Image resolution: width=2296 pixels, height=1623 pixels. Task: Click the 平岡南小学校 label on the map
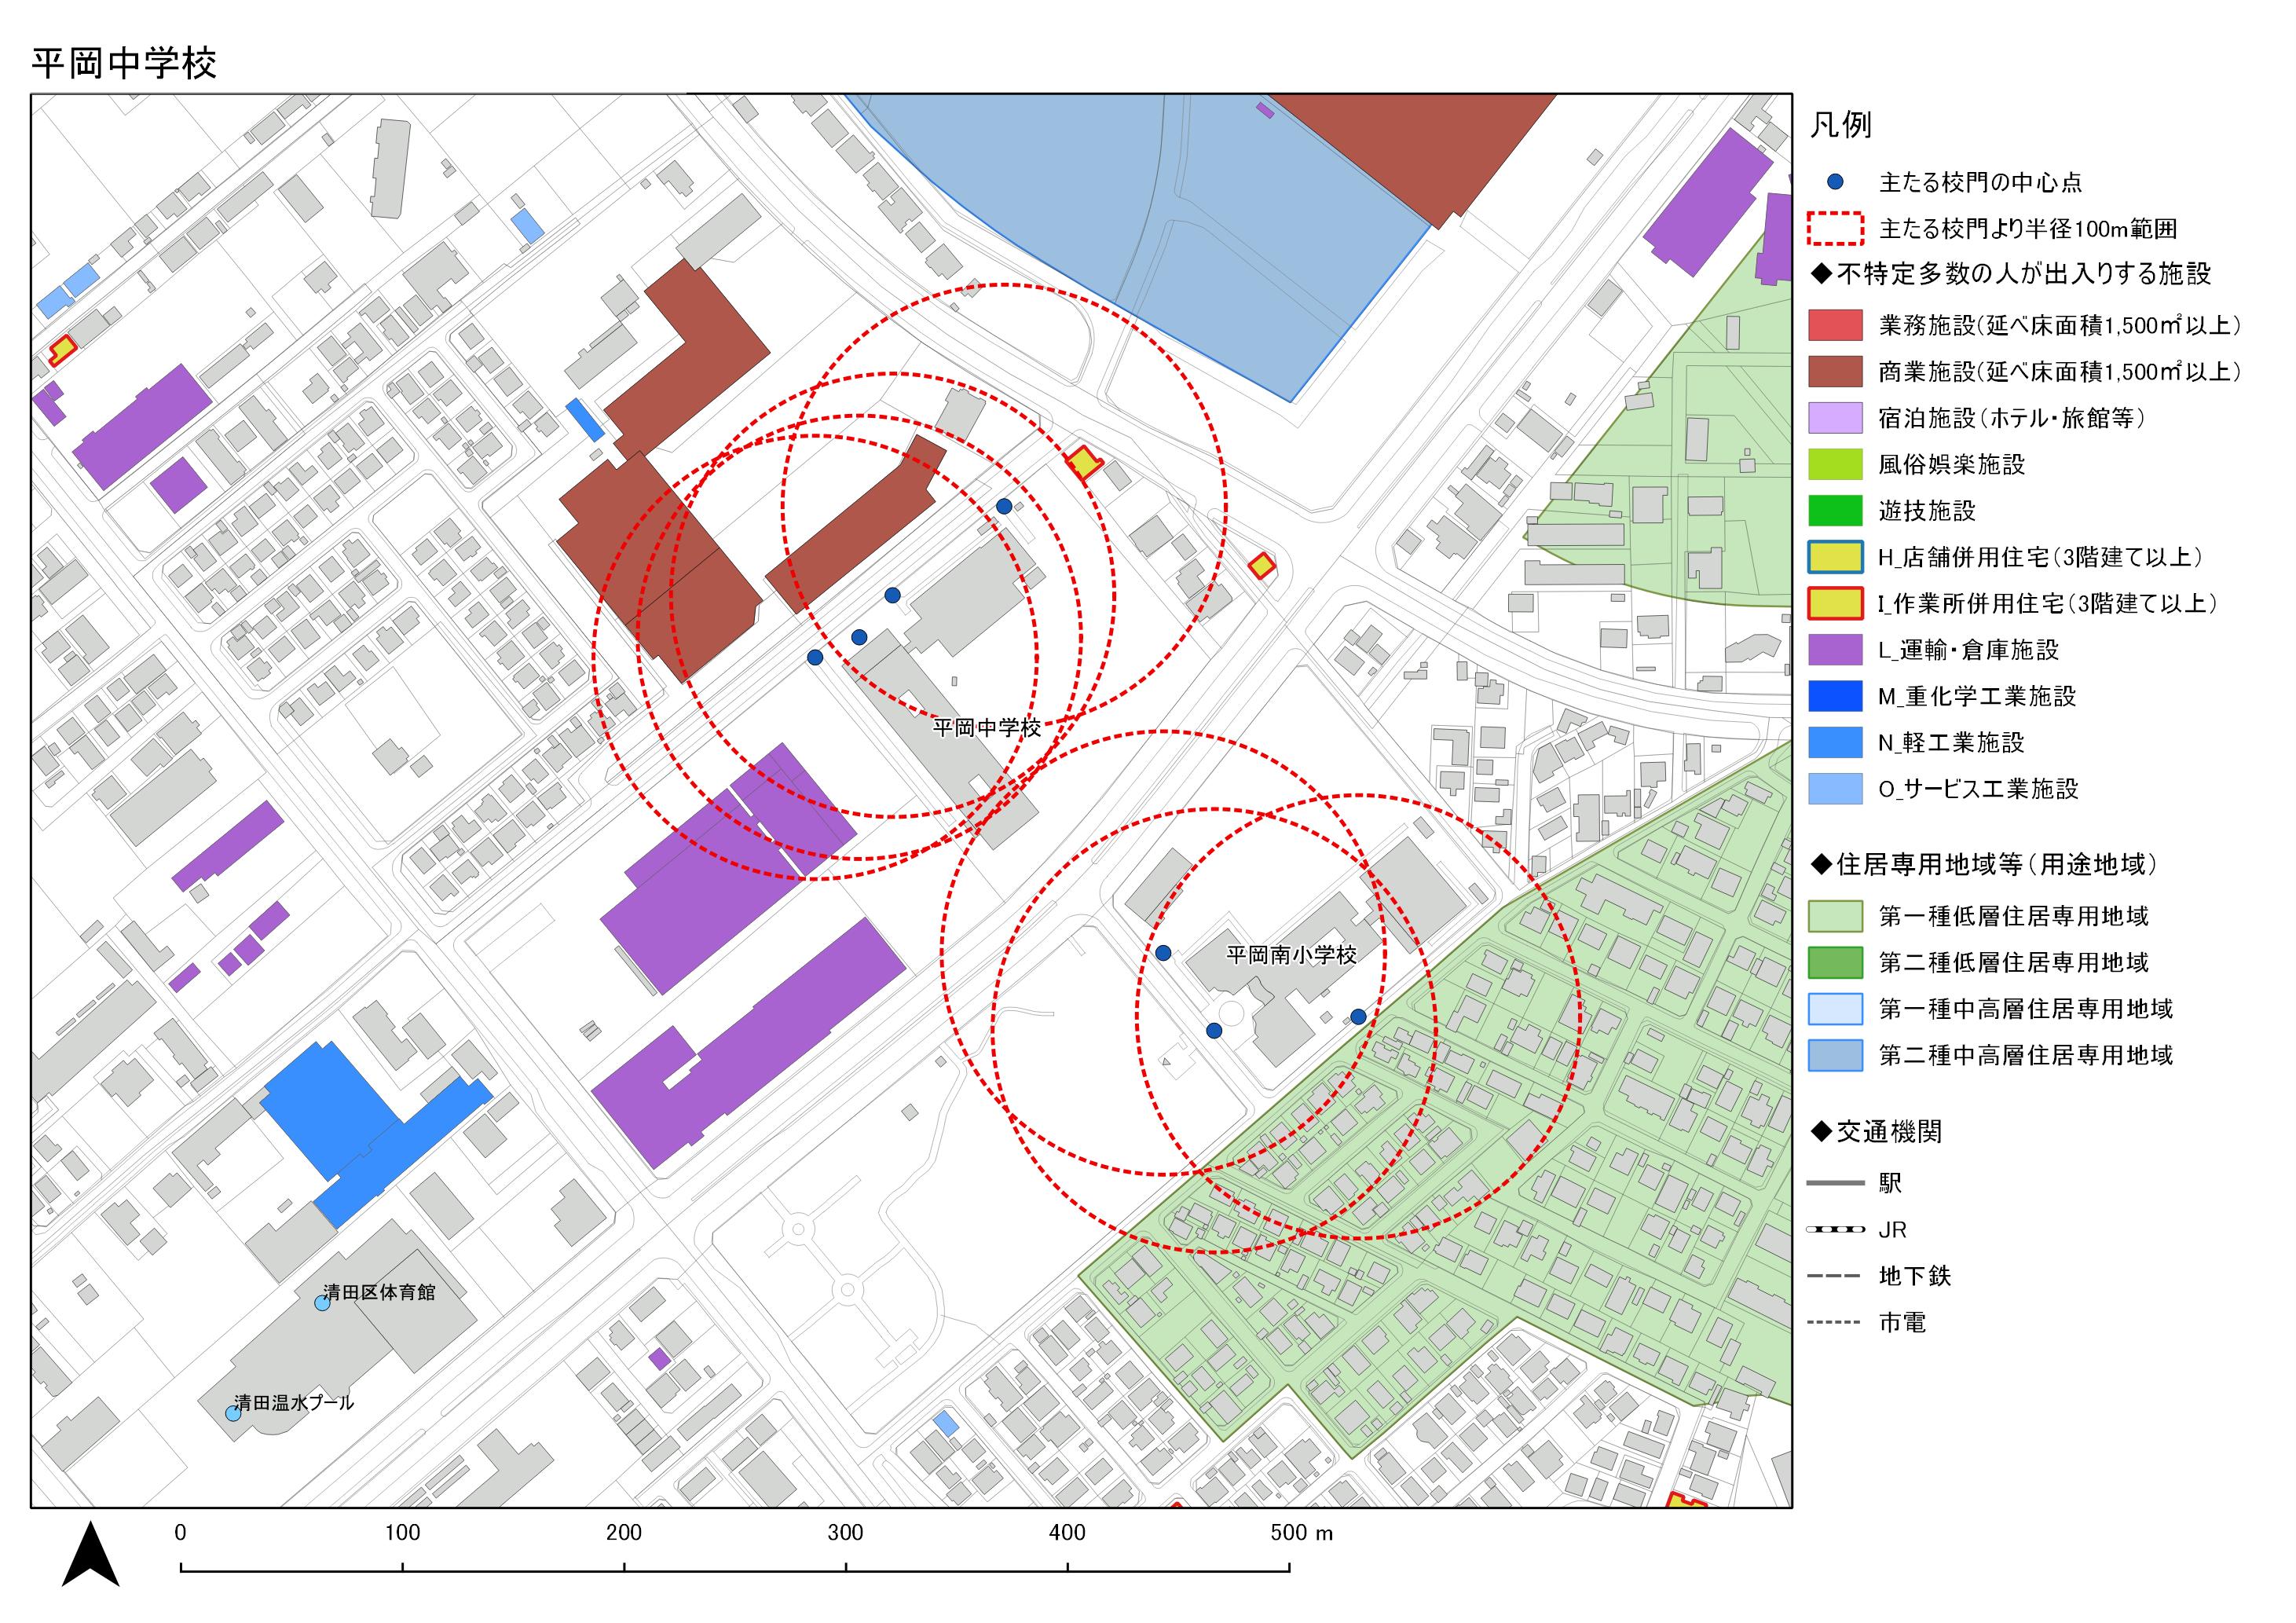tap(1291, 955)
